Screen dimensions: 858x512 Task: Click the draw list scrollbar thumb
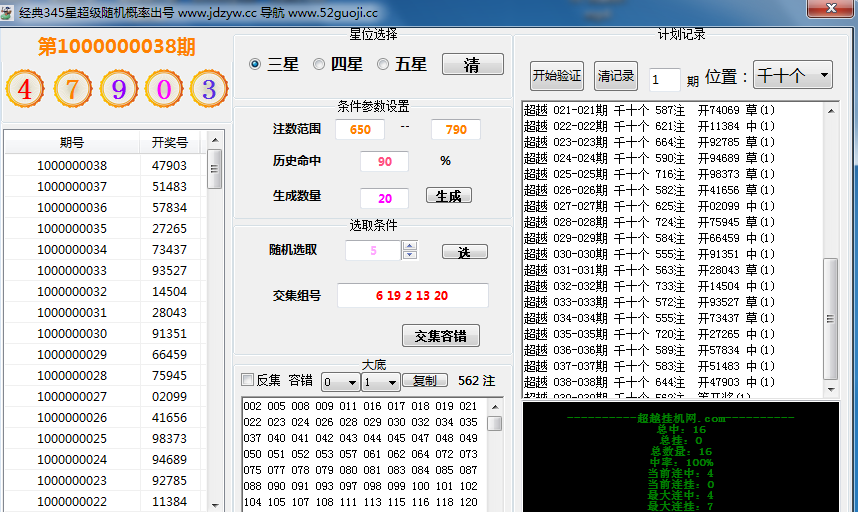[215, 169]
